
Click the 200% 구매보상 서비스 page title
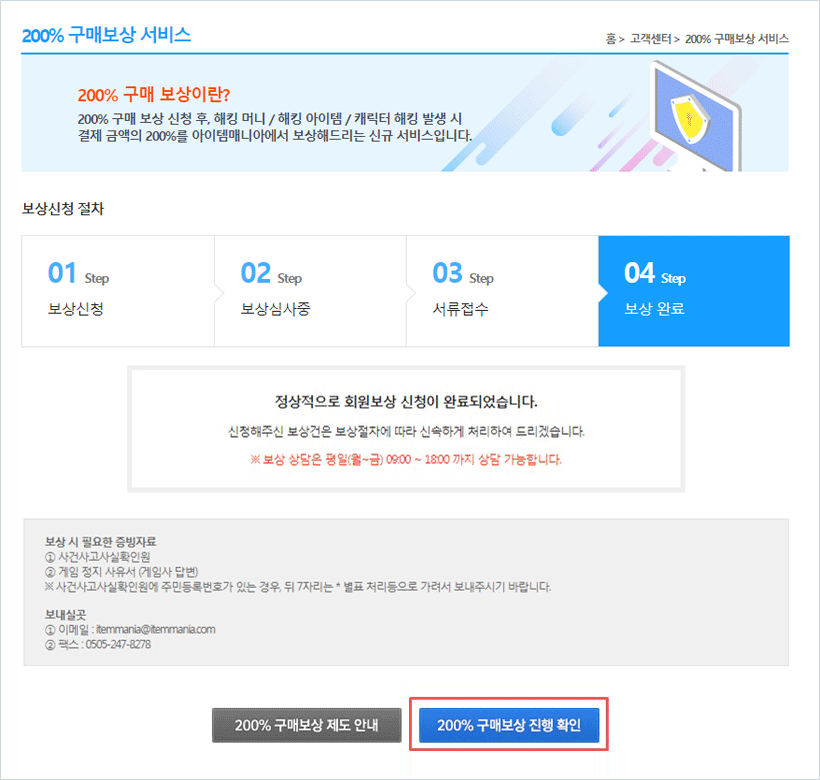[106, 35]
